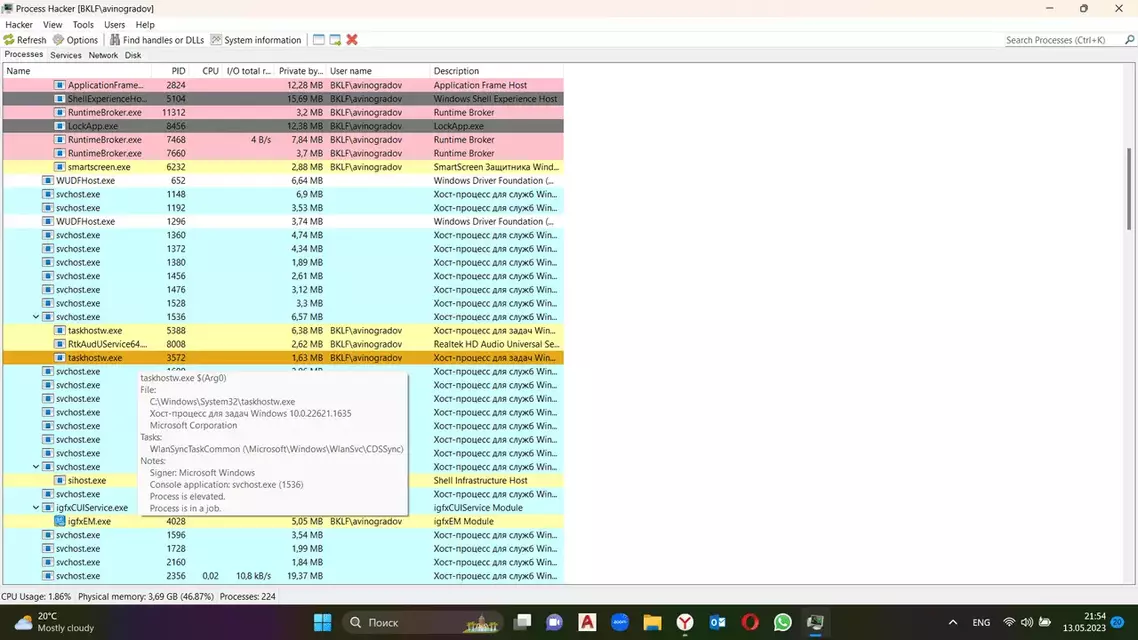Click the find window toolbar icon
This screenshot has height=640, width=1138.
(x=319, y=40)
